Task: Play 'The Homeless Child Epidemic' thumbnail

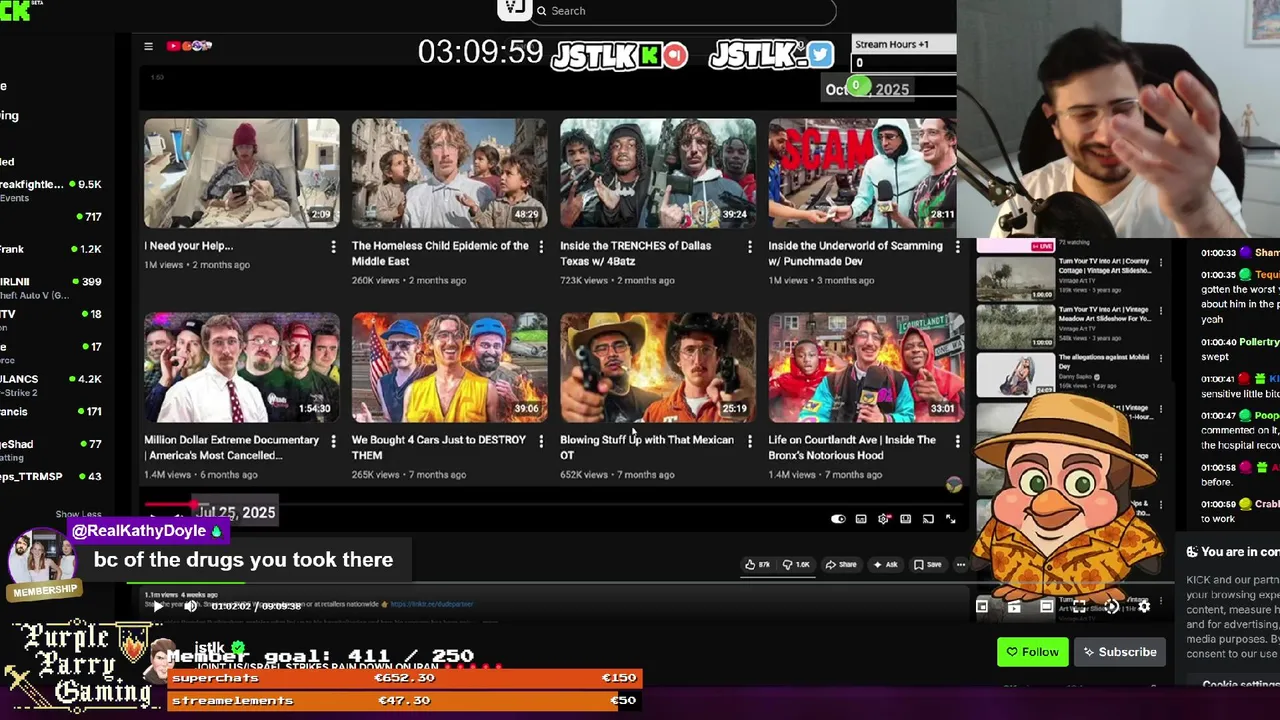Action: coord(449,173)
